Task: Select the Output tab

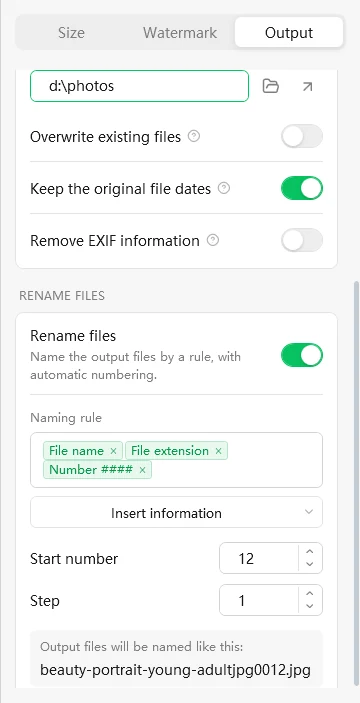Action: tap(289, 32)
